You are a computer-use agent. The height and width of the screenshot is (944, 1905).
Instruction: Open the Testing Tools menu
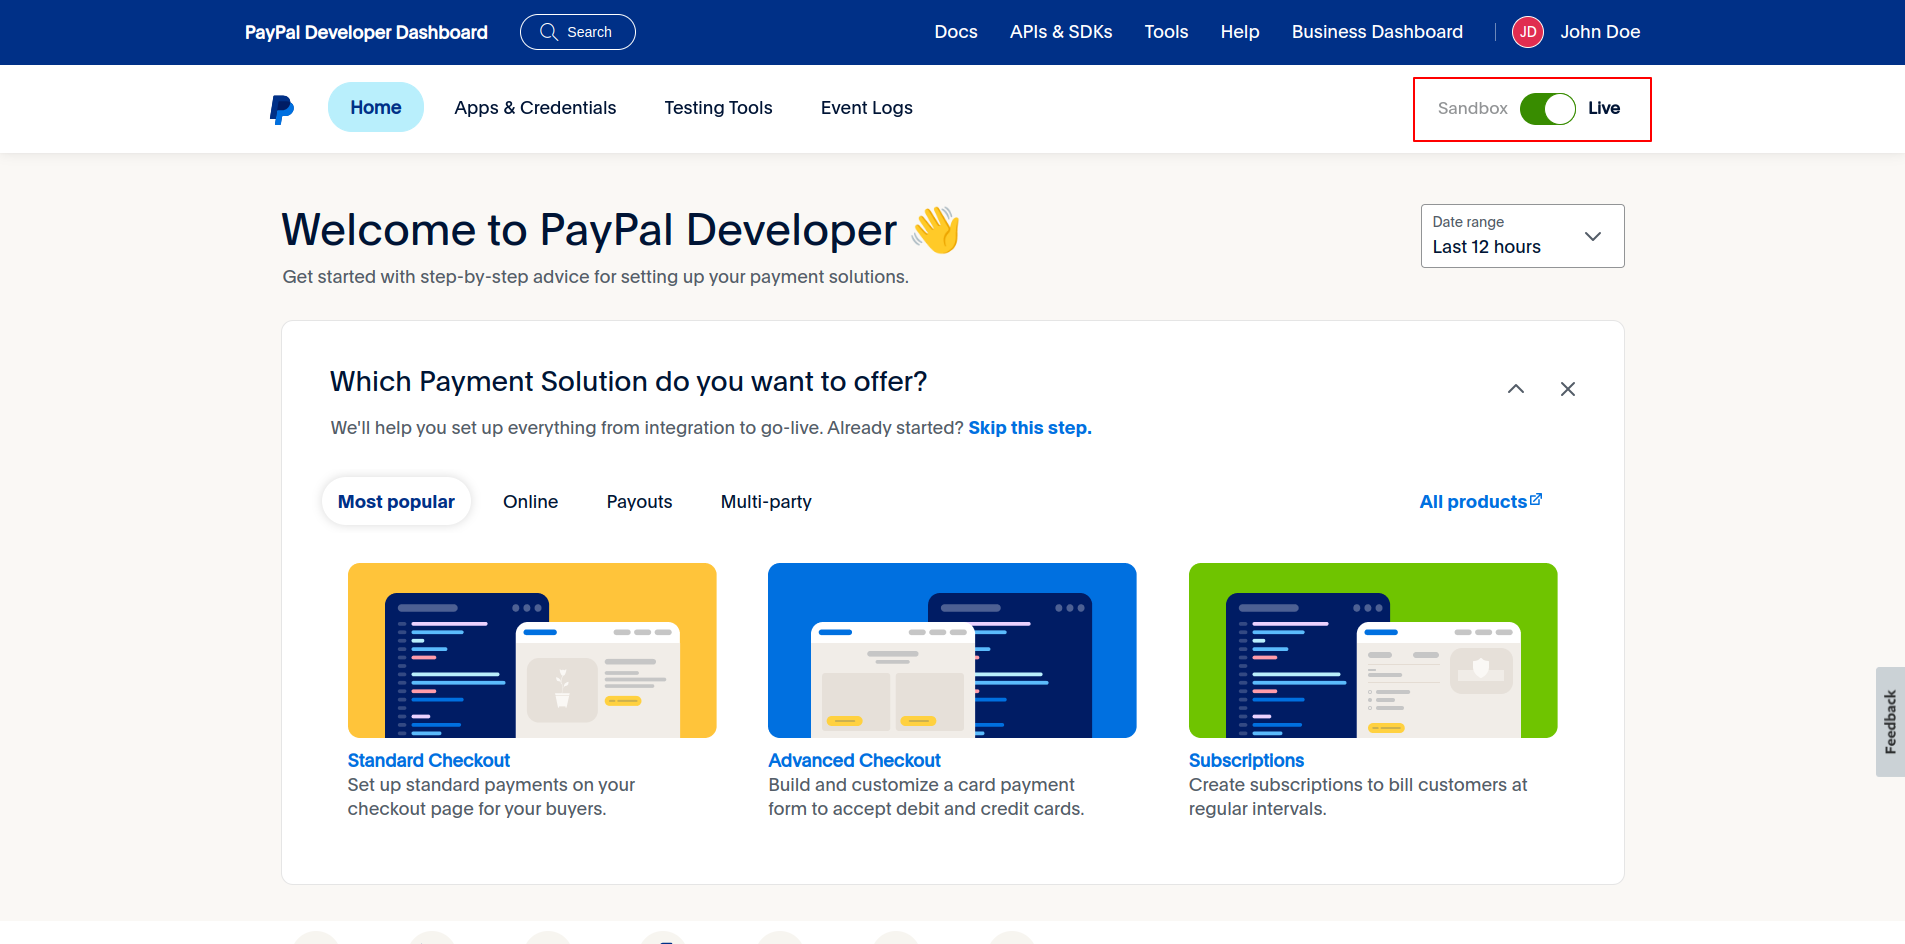point(718,107)
